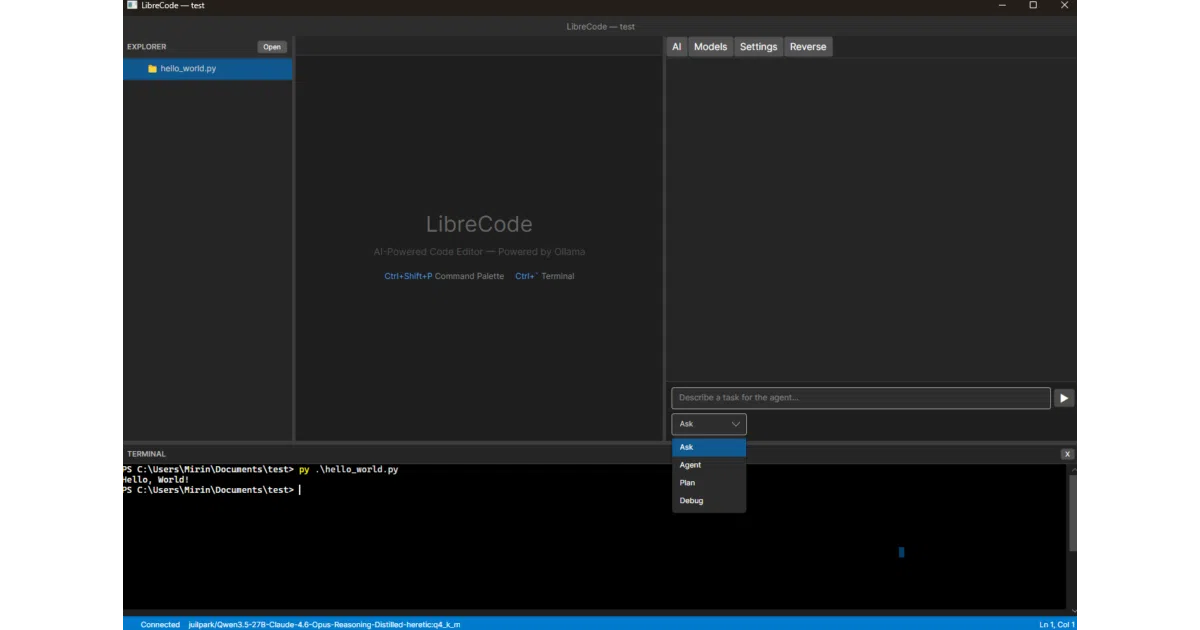The height and width of the screenshot is (630, 1200).
Task: Click the LibreCode app icon in the title bar
Action: pyautogui.click(x=132, y=5)
